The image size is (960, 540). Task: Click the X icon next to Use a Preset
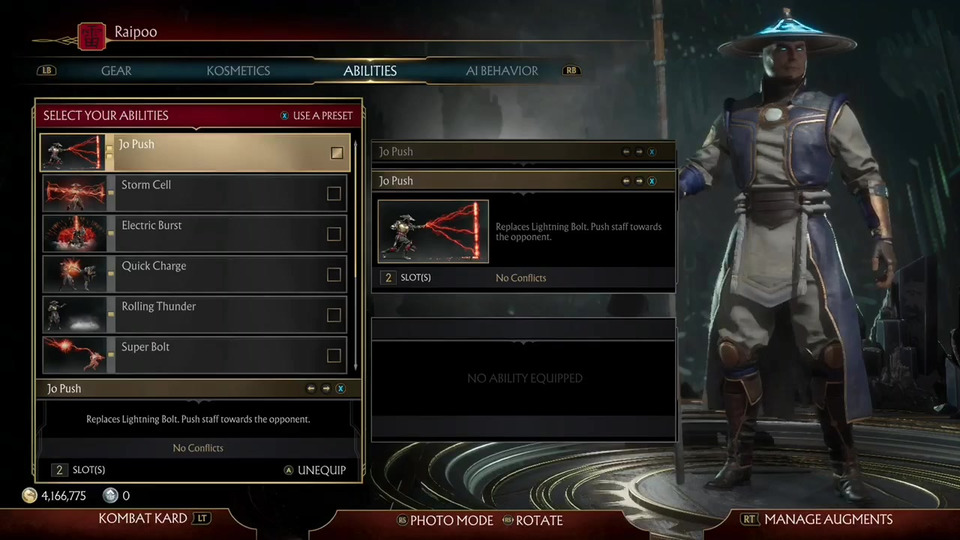[x=285, y=116]
